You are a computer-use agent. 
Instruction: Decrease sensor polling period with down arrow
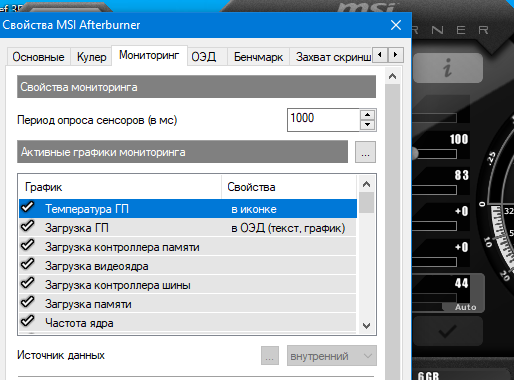point(368,125)
